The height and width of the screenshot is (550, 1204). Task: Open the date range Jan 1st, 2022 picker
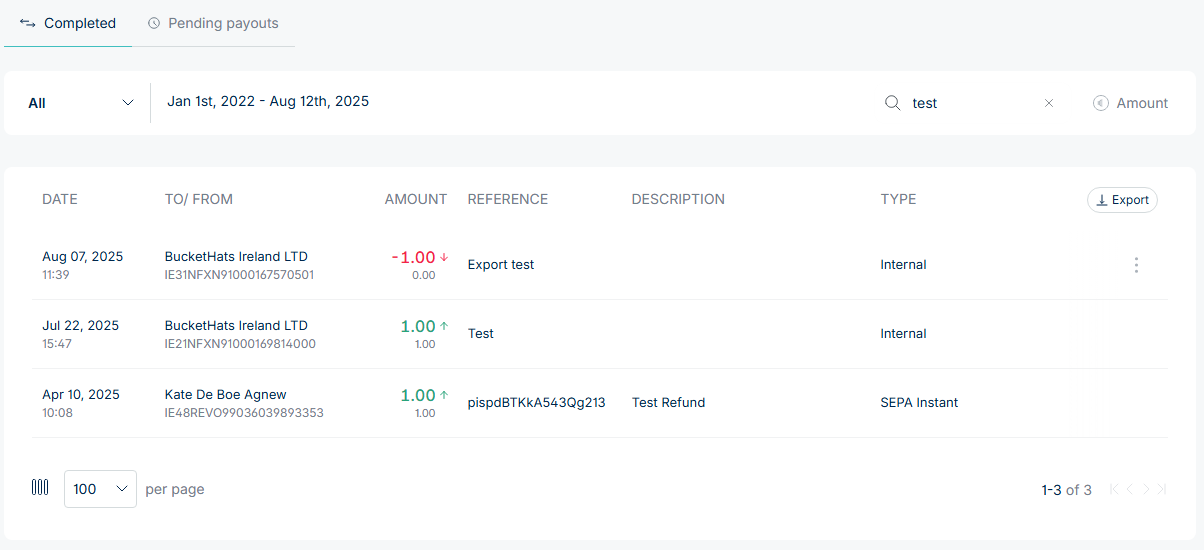(268, 101)
